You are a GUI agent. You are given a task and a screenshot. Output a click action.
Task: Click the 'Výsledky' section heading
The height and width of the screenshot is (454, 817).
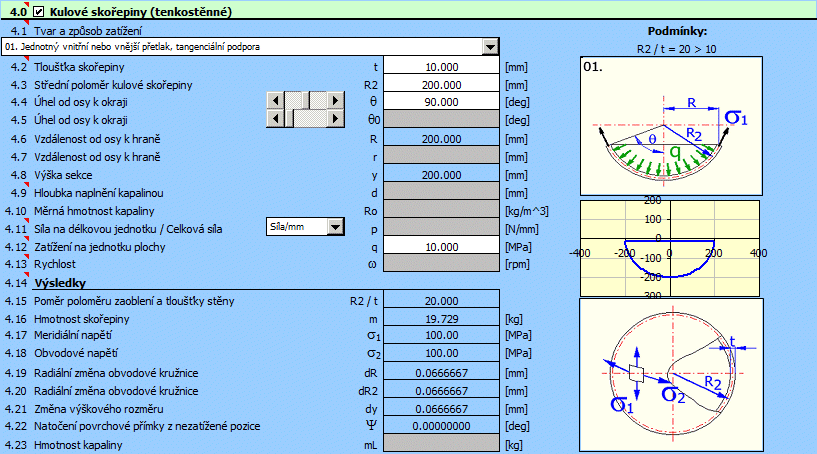[x=60, y=283]
